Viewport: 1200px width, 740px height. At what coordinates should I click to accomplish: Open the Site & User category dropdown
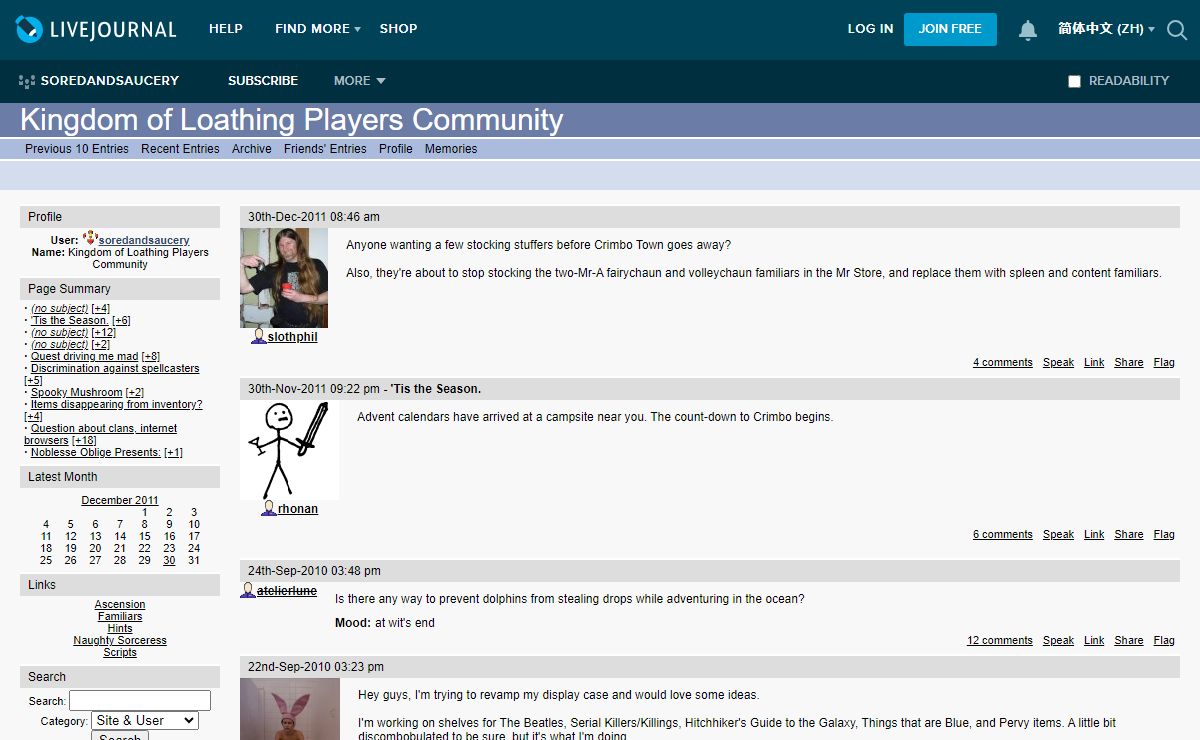click(x=145, y=720)
